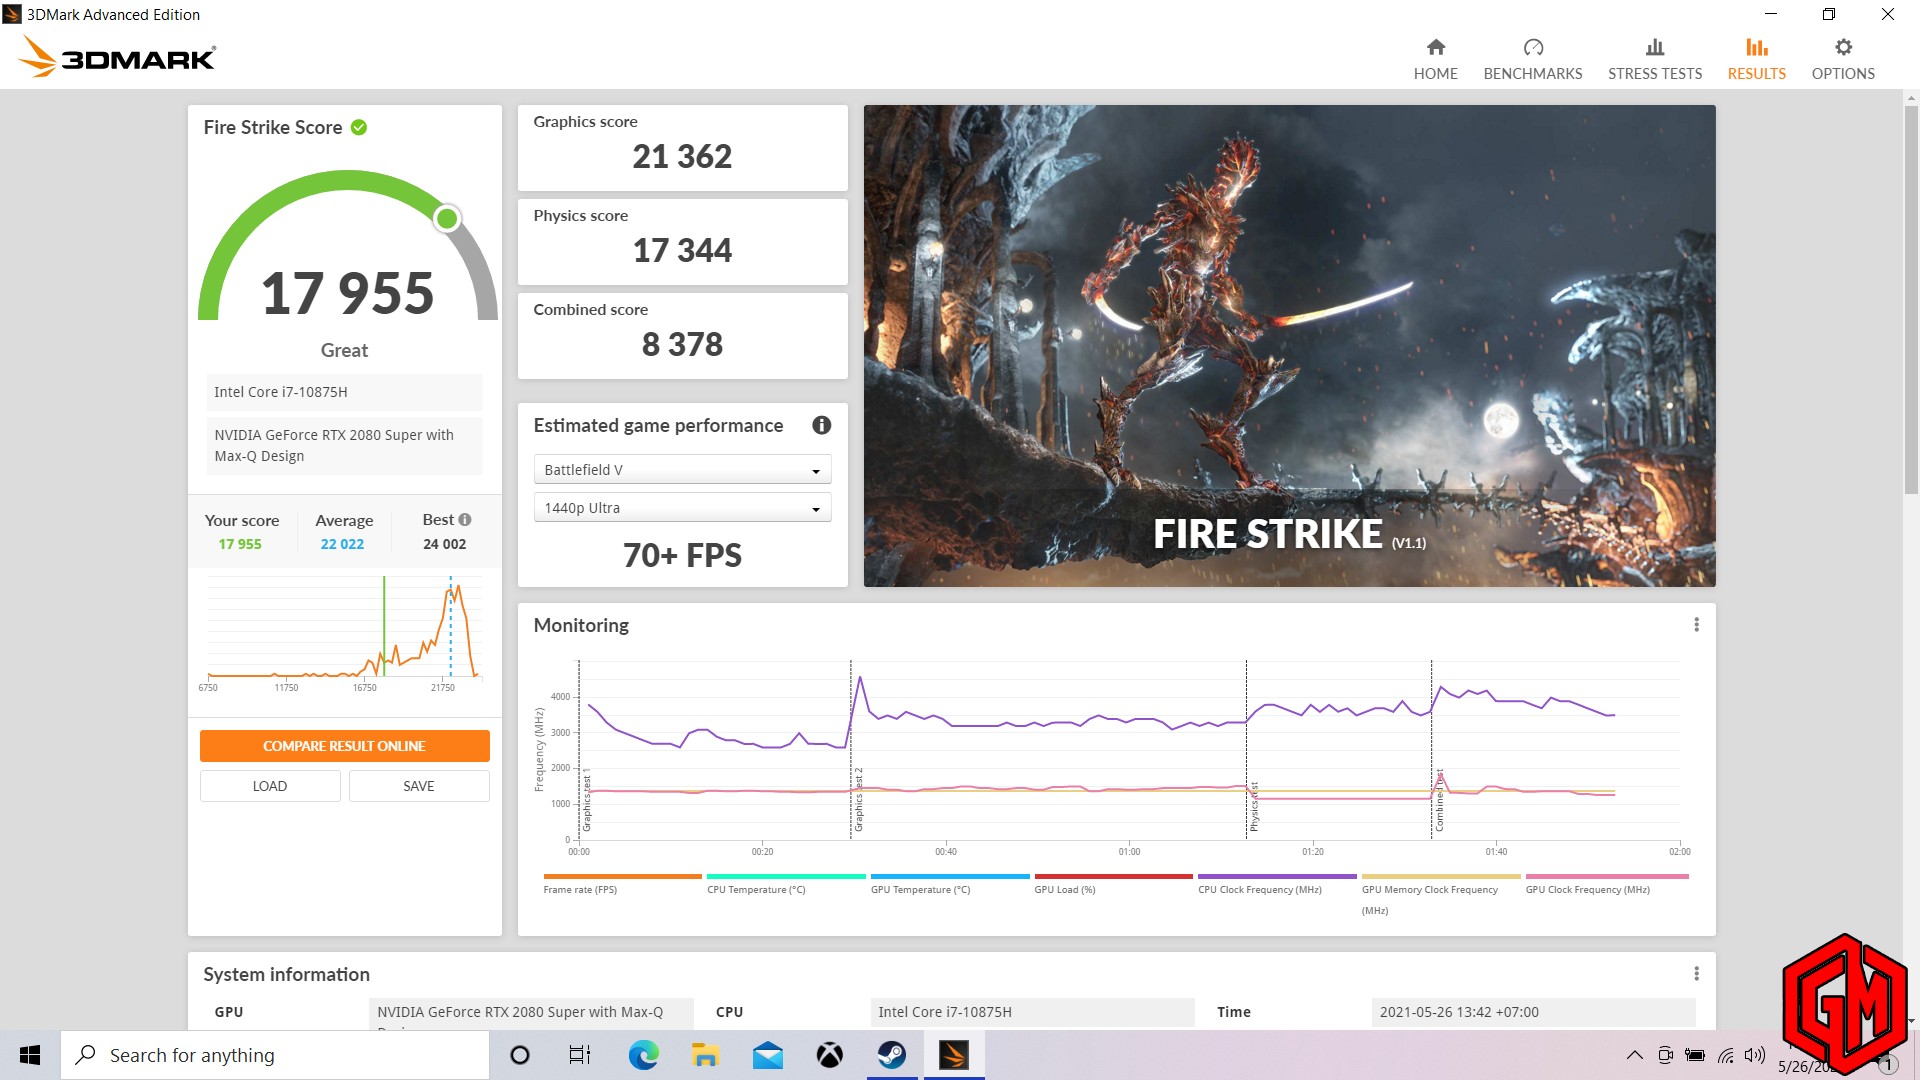Expand the Battlefield V game dropdown
The image size is (1920, 1080).
682,470
